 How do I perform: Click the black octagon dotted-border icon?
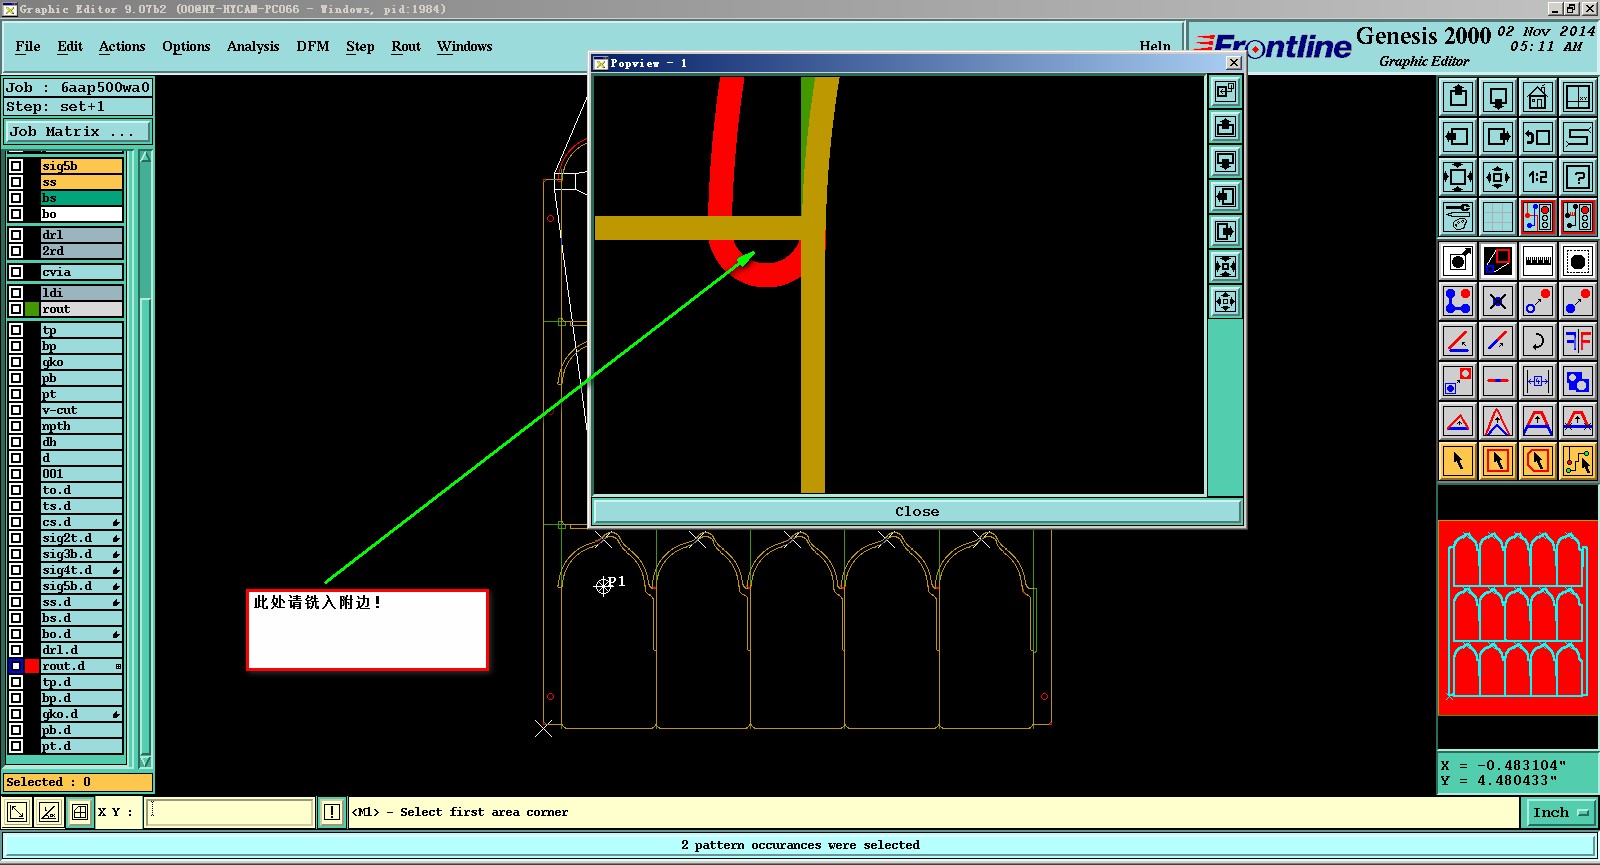pyautogui.click(x=1578, y=262)
